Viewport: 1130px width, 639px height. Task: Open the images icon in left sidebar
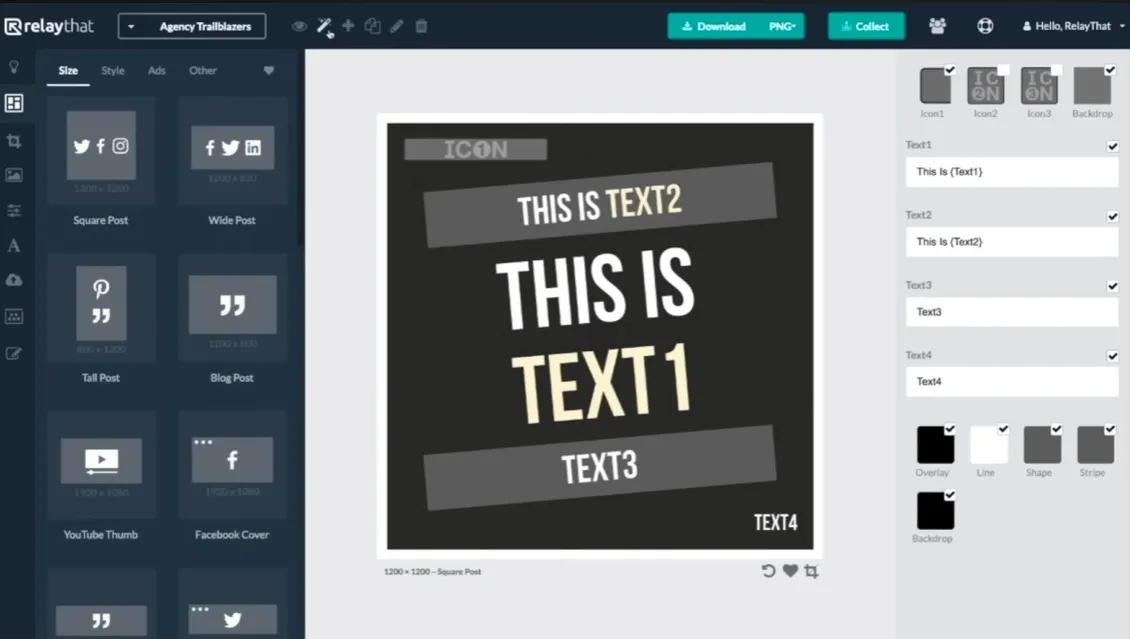pyautogui.click(x=14, y=175)
